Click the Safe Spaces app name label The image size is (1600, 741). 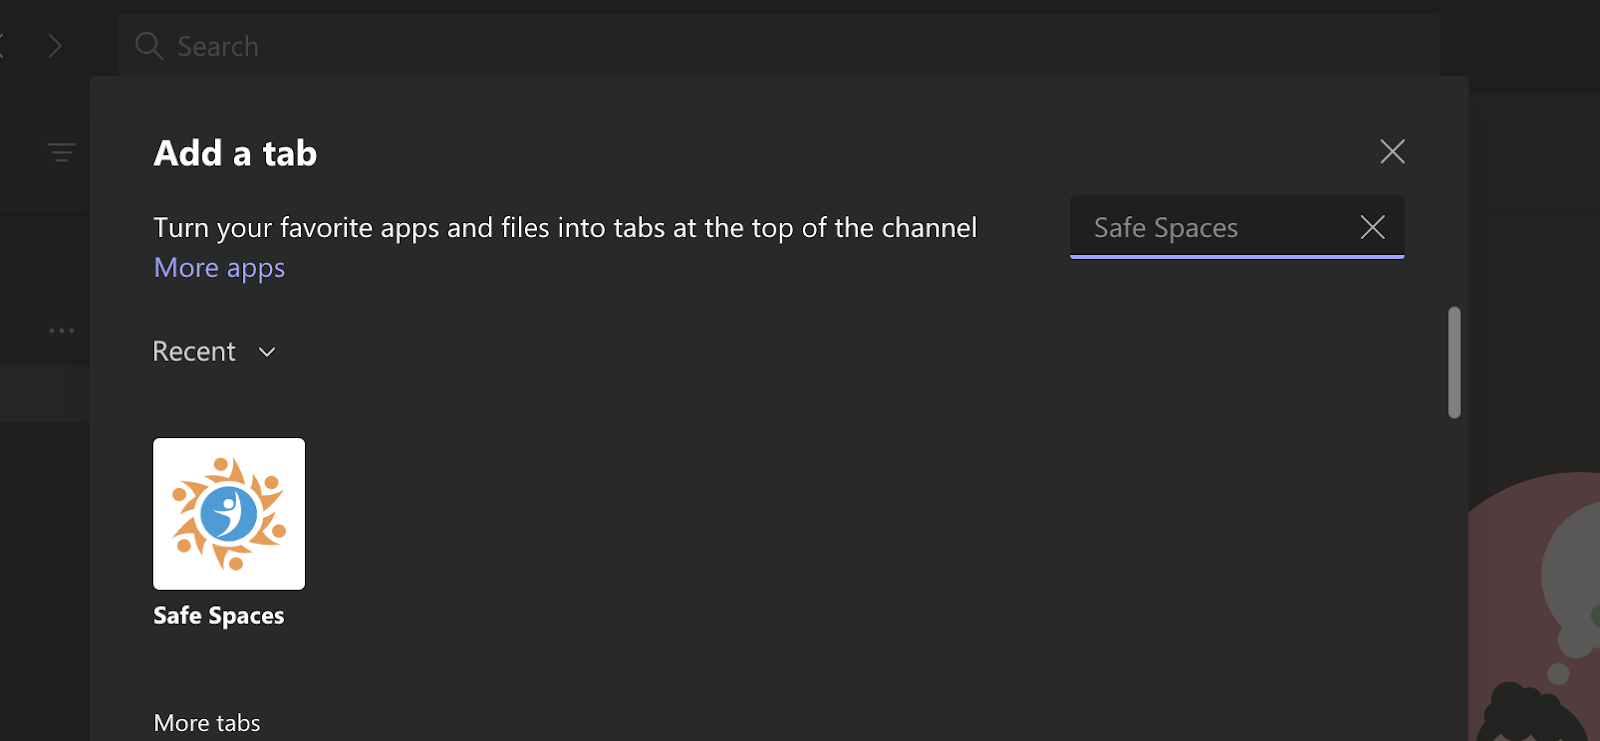click(219, 616)
